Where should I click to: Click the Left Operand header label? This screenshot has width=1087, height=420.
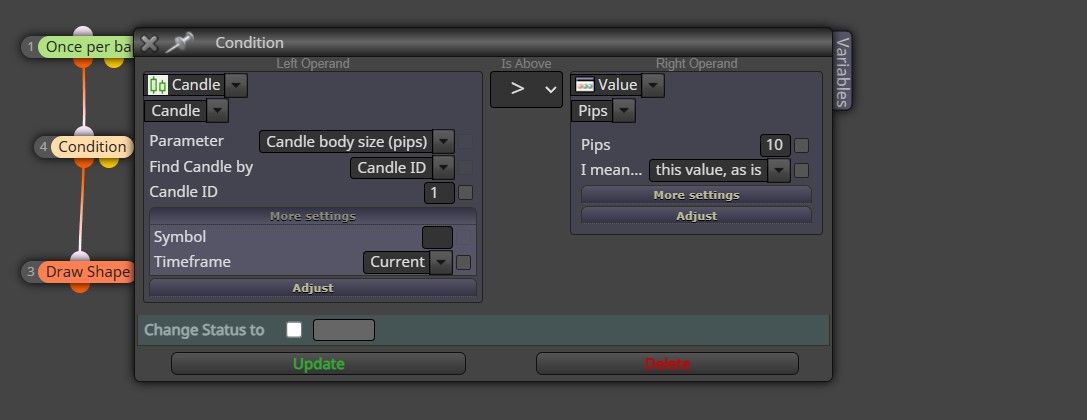pos(313,64)
